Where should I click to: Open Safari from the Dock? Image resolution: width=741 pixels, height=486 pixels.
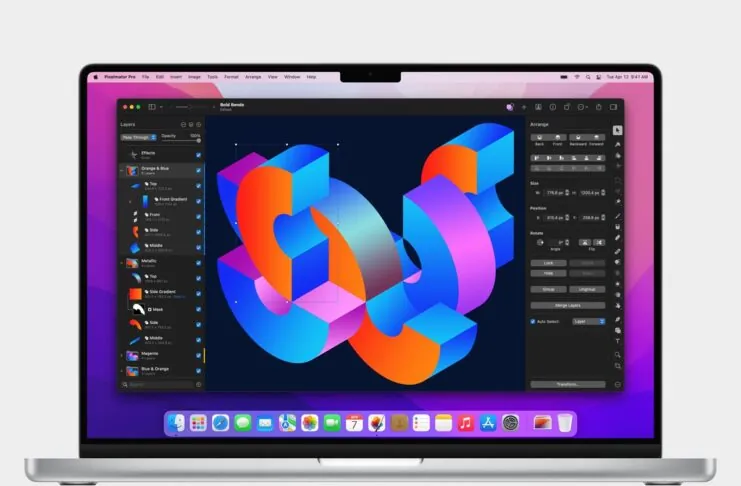pos(220,423)
